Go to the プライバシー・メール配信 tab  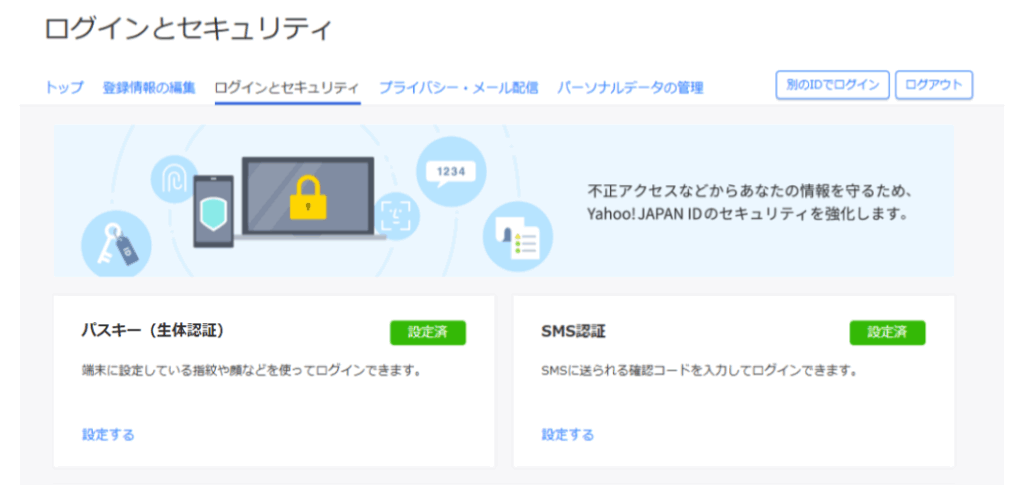pyautogui.click(x=458, y=88)
